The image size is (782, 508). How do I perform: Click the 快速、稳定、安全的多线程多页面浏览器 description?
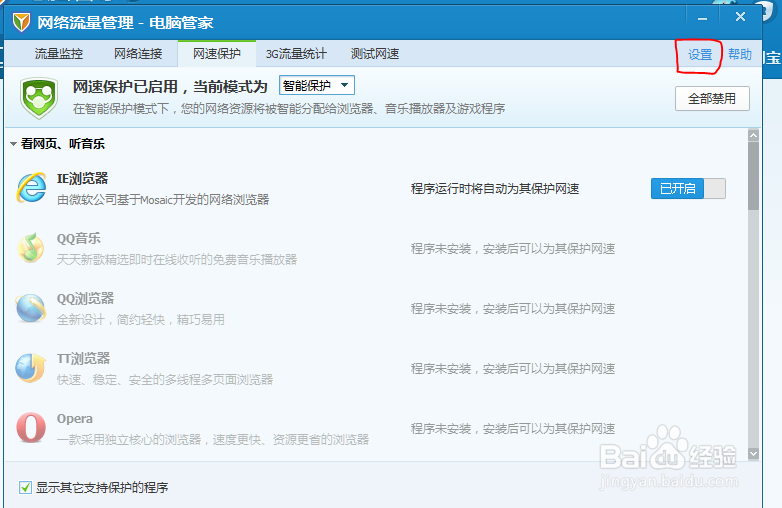coord(165,380)
